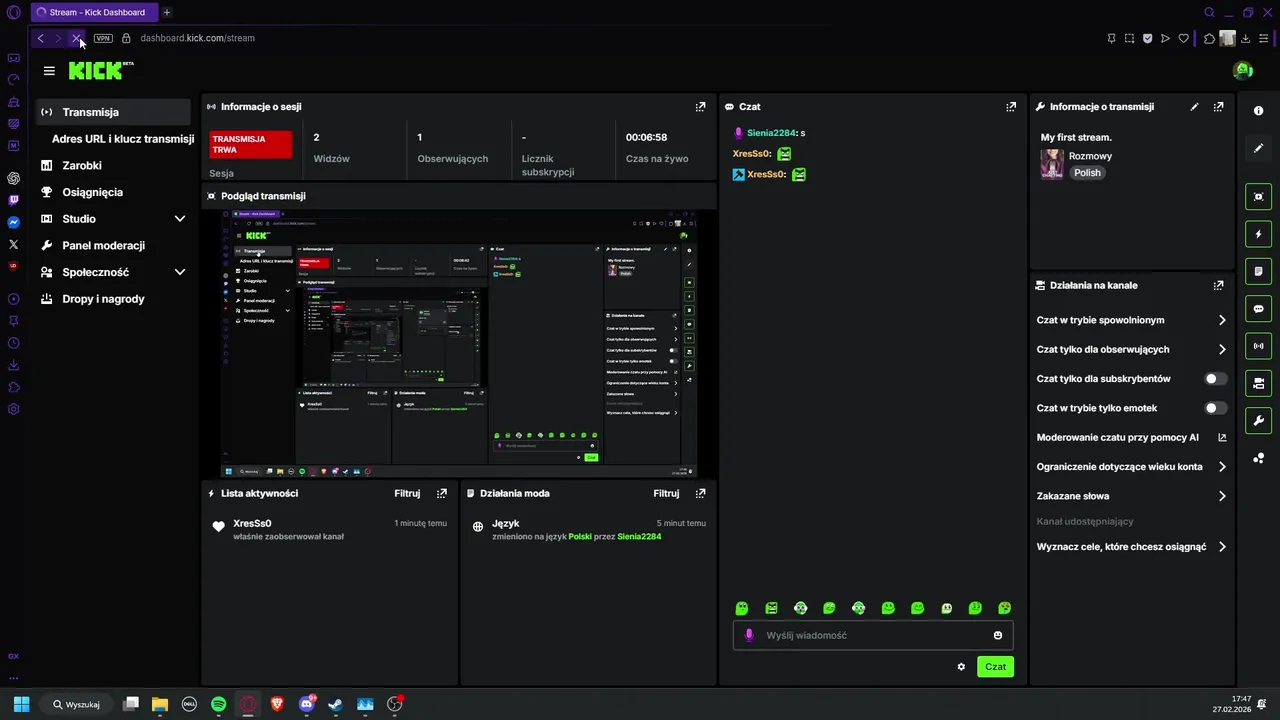
Task: Open Adres URL i klucz transmisji
Action: [123, 139]
